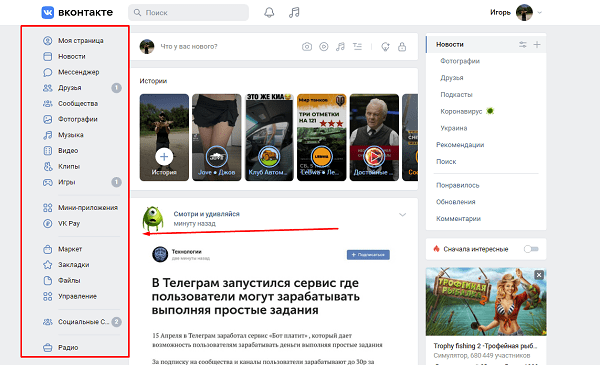Attach a photo with camera icon

click(307, 47)
